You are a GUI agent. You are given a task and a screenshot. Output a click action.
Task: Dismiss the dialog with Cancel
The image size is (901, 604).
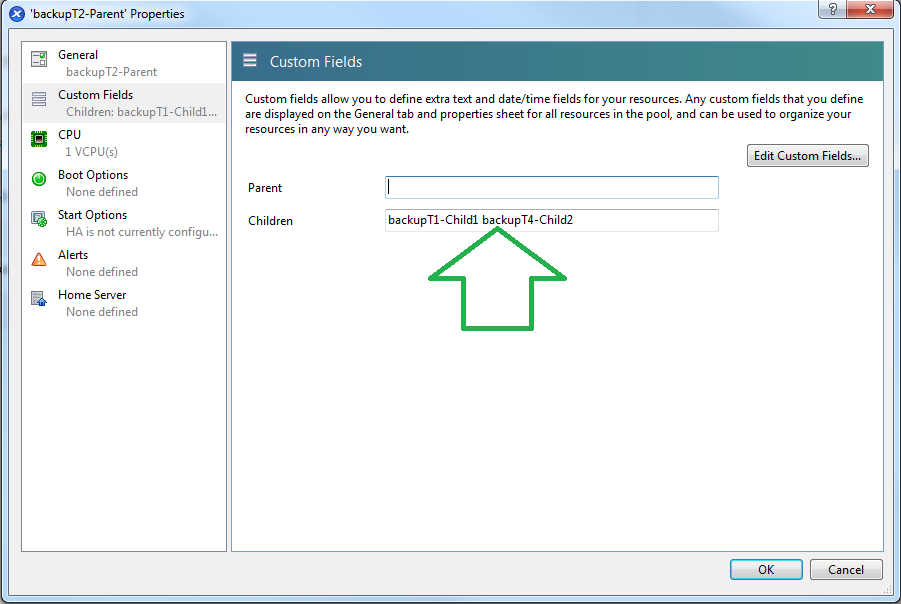click(846, 570)
